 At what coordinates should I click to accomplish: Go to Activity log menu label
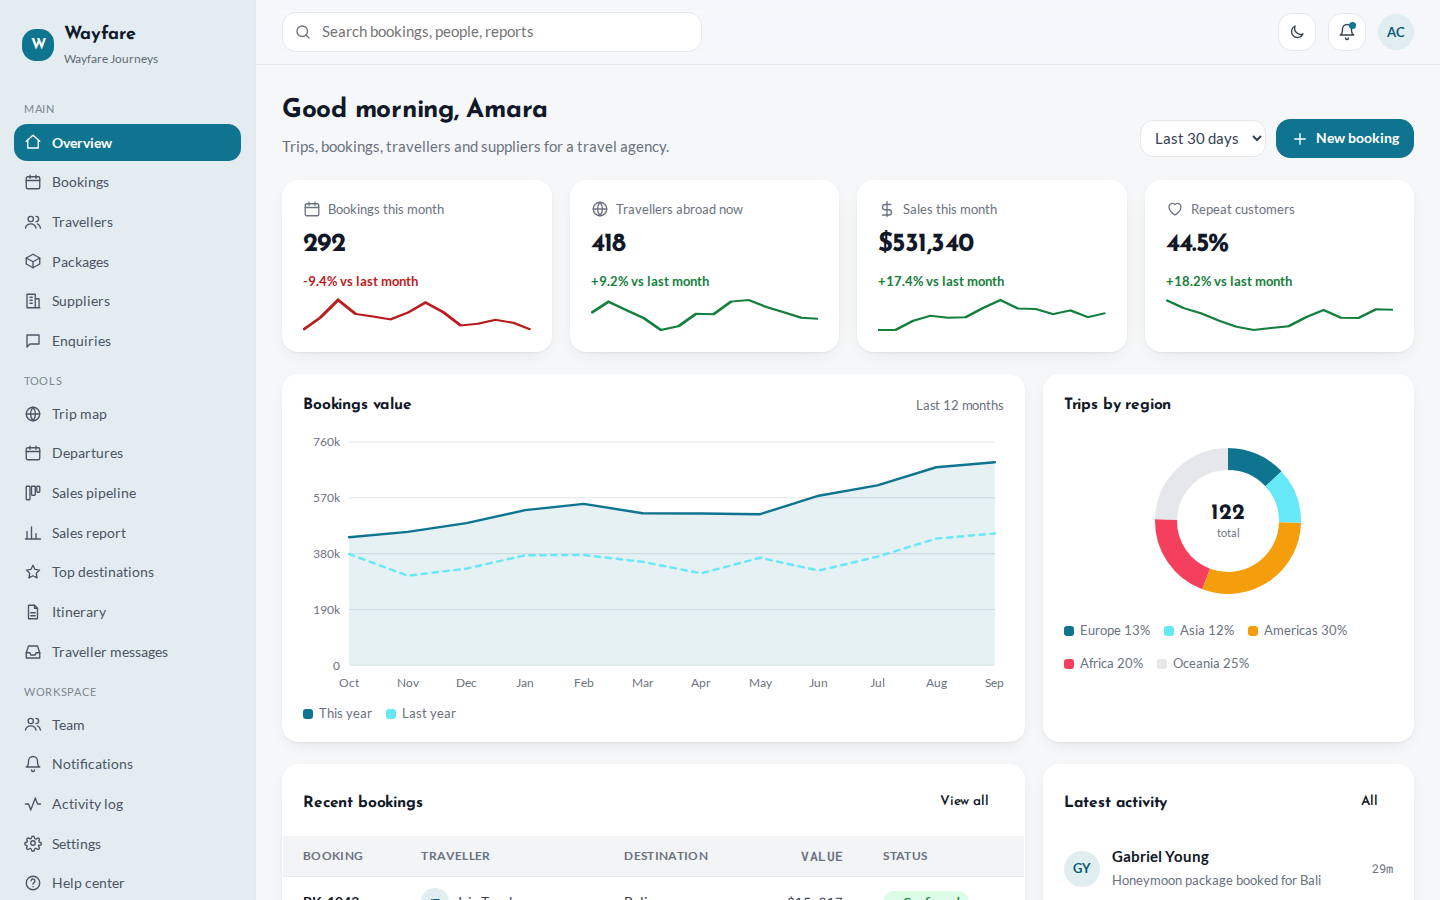[88, 804]
